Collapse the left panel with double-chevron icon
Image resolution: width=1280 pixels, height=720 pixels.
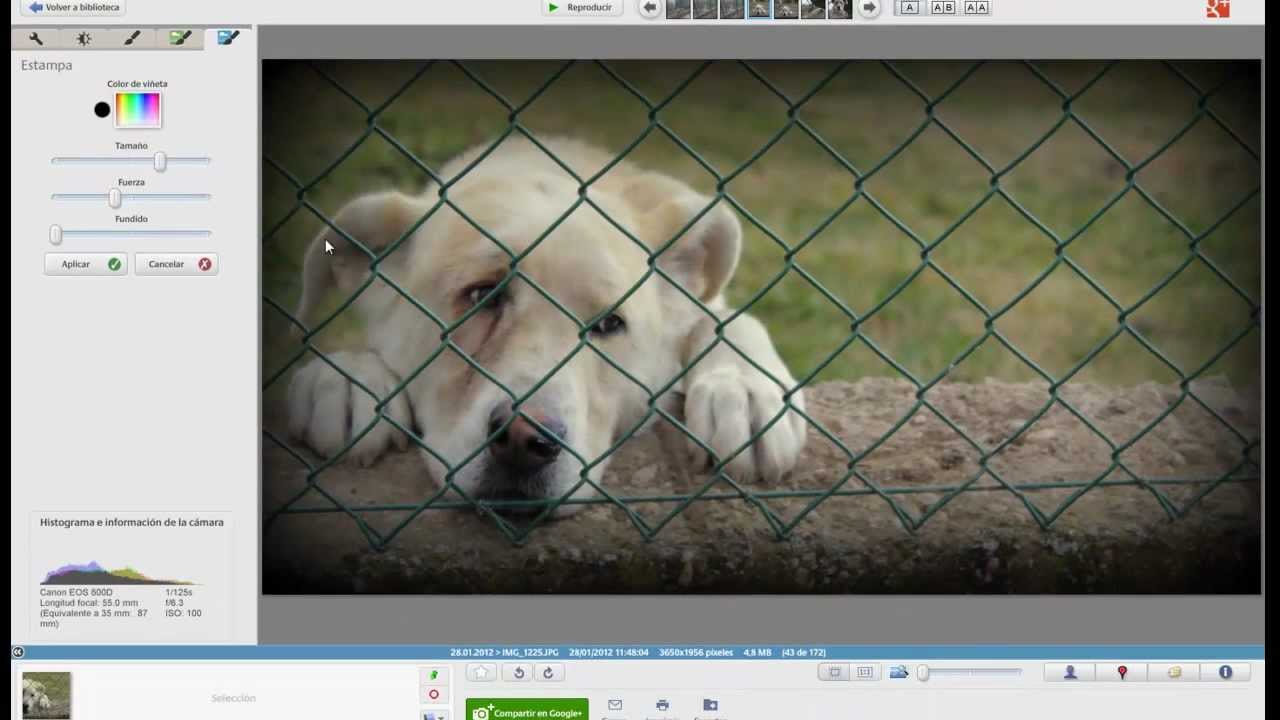tap(18, 652)
